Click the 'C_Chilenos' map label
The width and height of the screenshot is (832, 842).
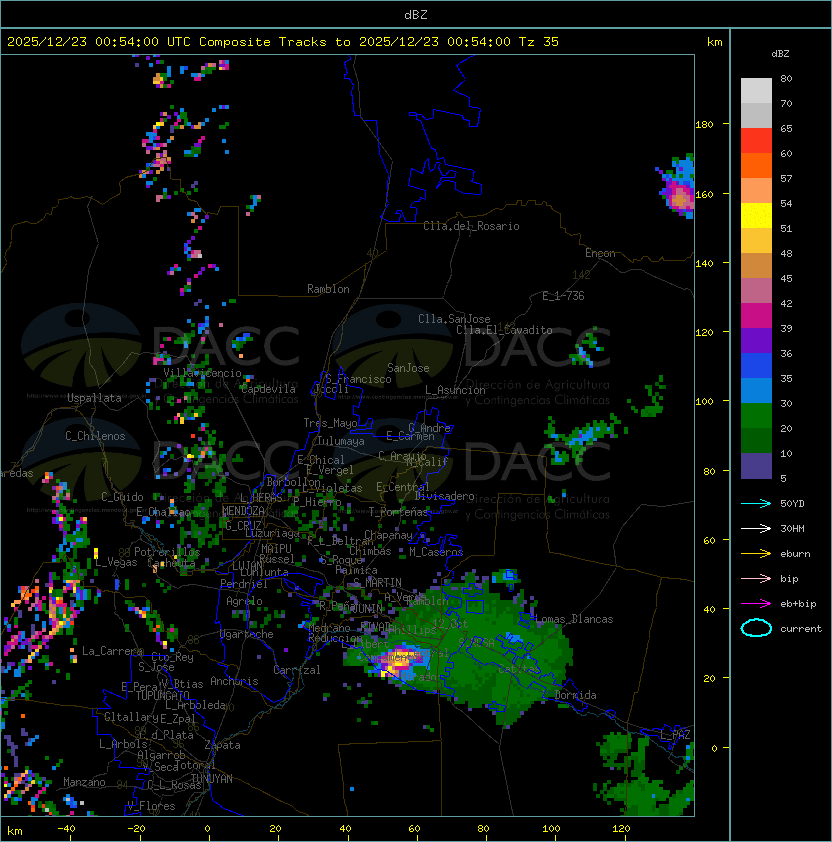point(95,436)
